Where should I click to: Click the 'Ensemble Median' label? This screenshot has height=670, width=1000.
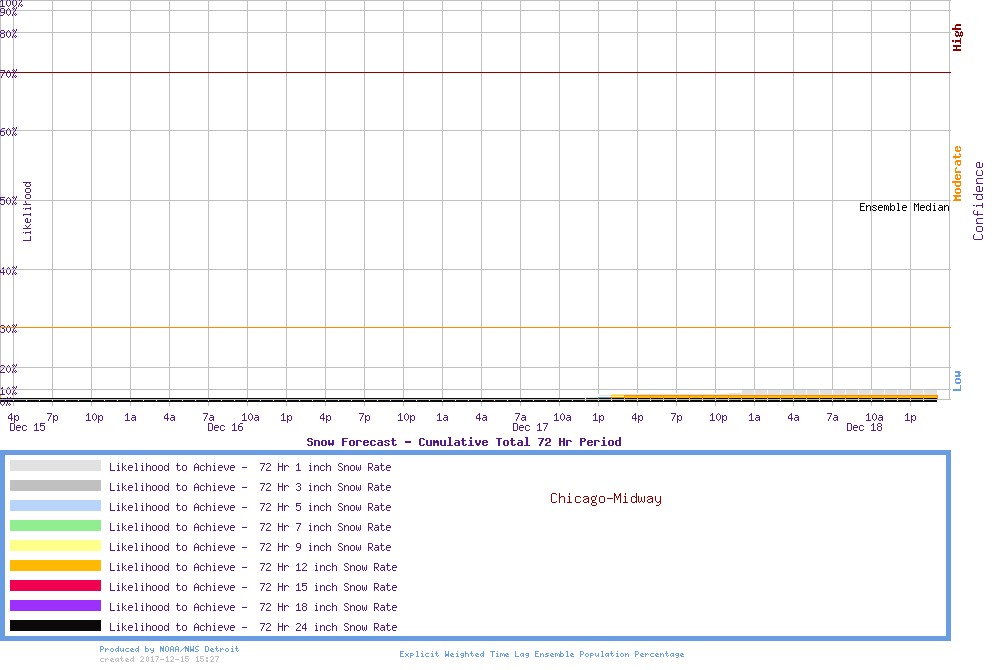(x=904, y=207)
